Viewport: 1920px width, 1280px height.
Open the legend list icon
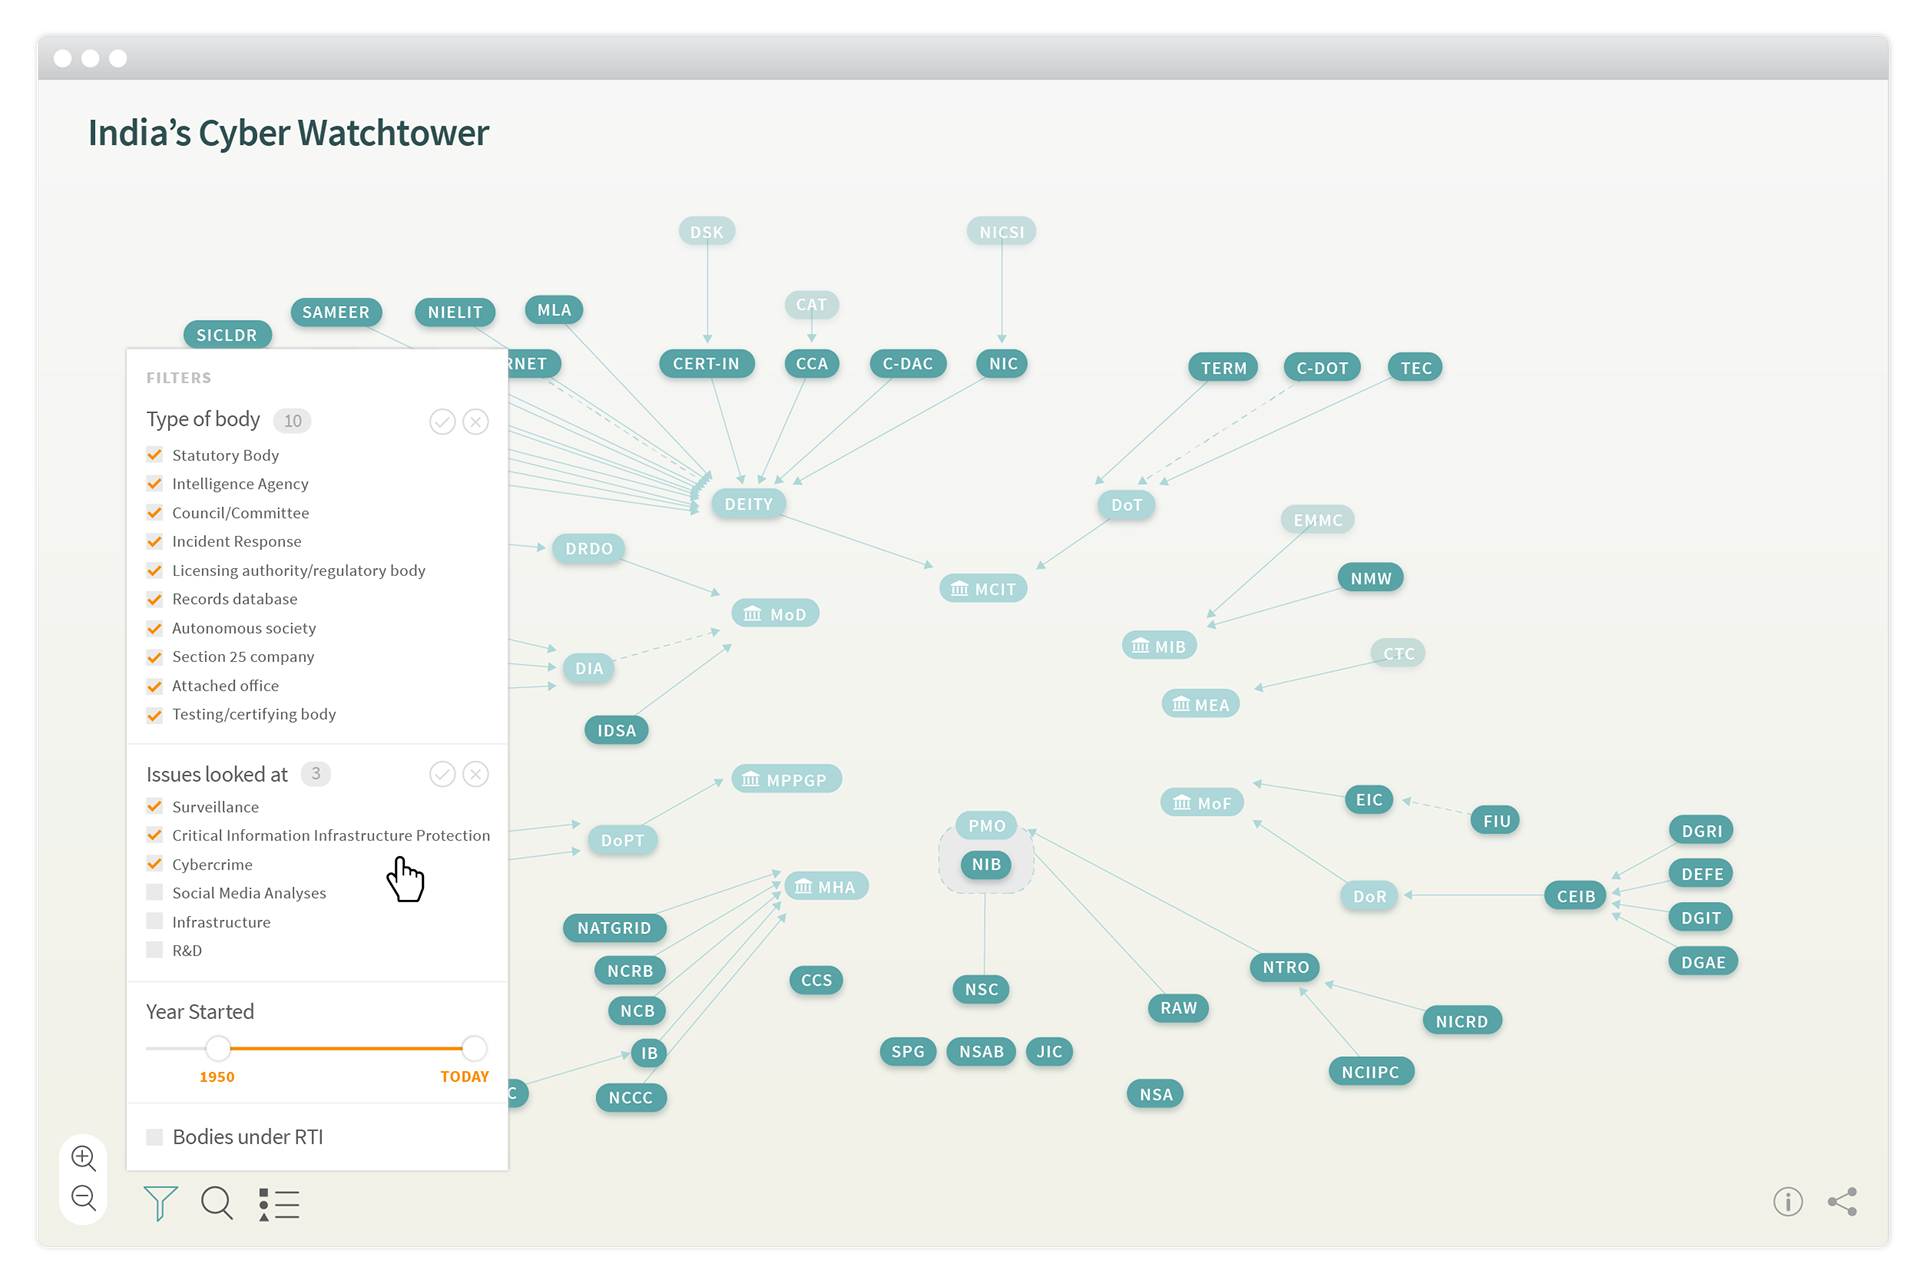coord(279,1204)
